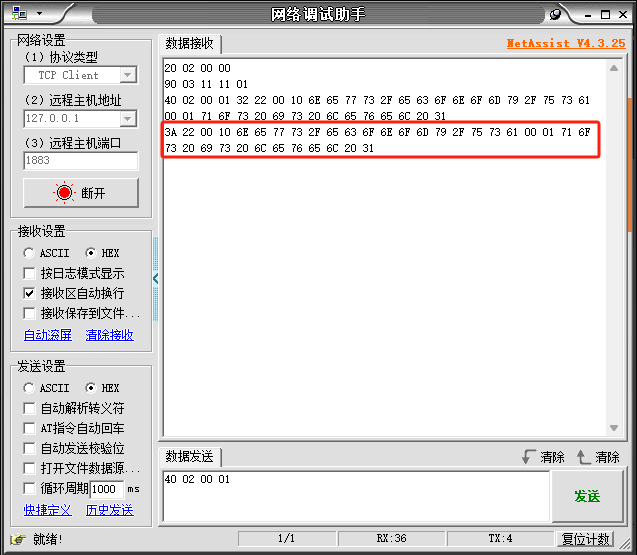Click the title bar menu dropdown arrow
The height and width of the screenshot is (555, 637).
pos(39,13)
